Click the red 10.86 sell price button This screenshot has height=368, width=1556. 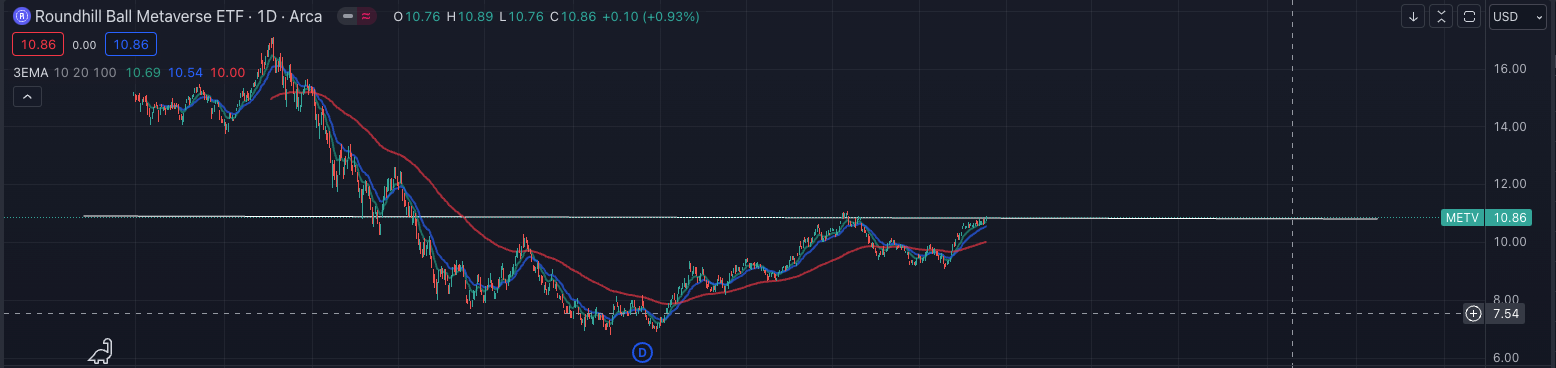point(39,45)
